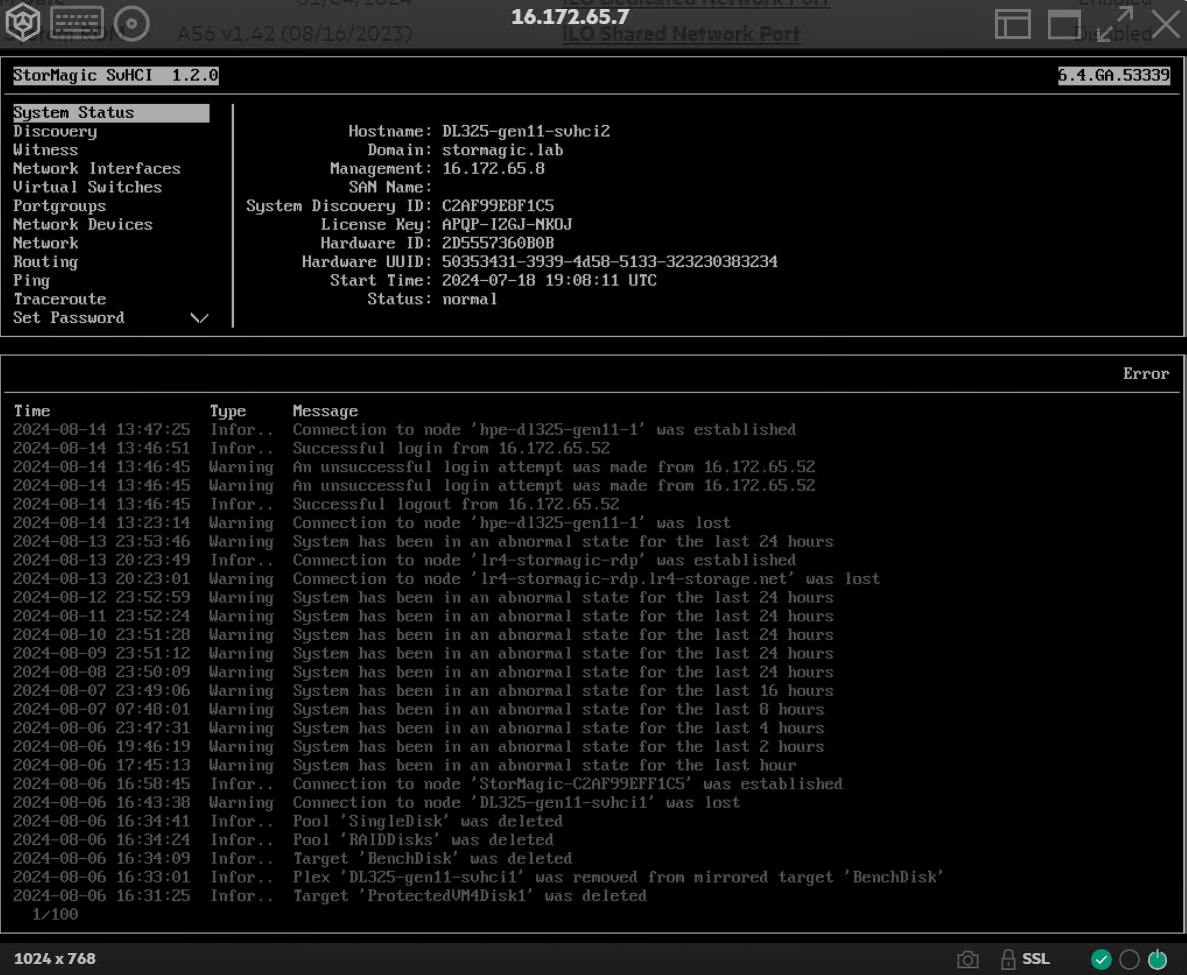Click the domain value stormagic.lab
Viewport: 1187px width, 975px height.
tap(503, 150)
